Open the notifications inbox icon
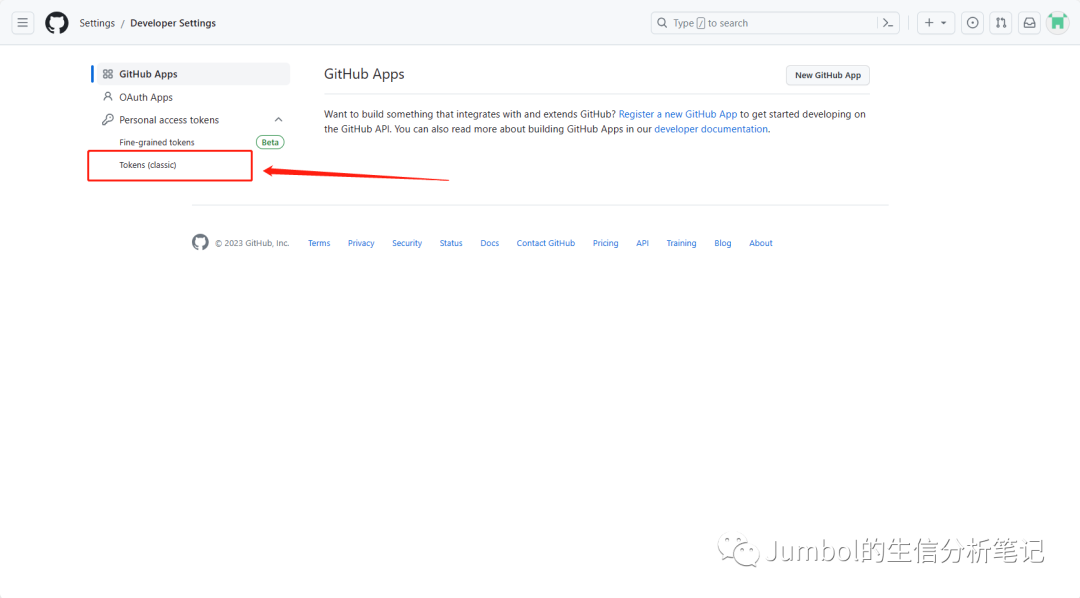 (1029, 23)
